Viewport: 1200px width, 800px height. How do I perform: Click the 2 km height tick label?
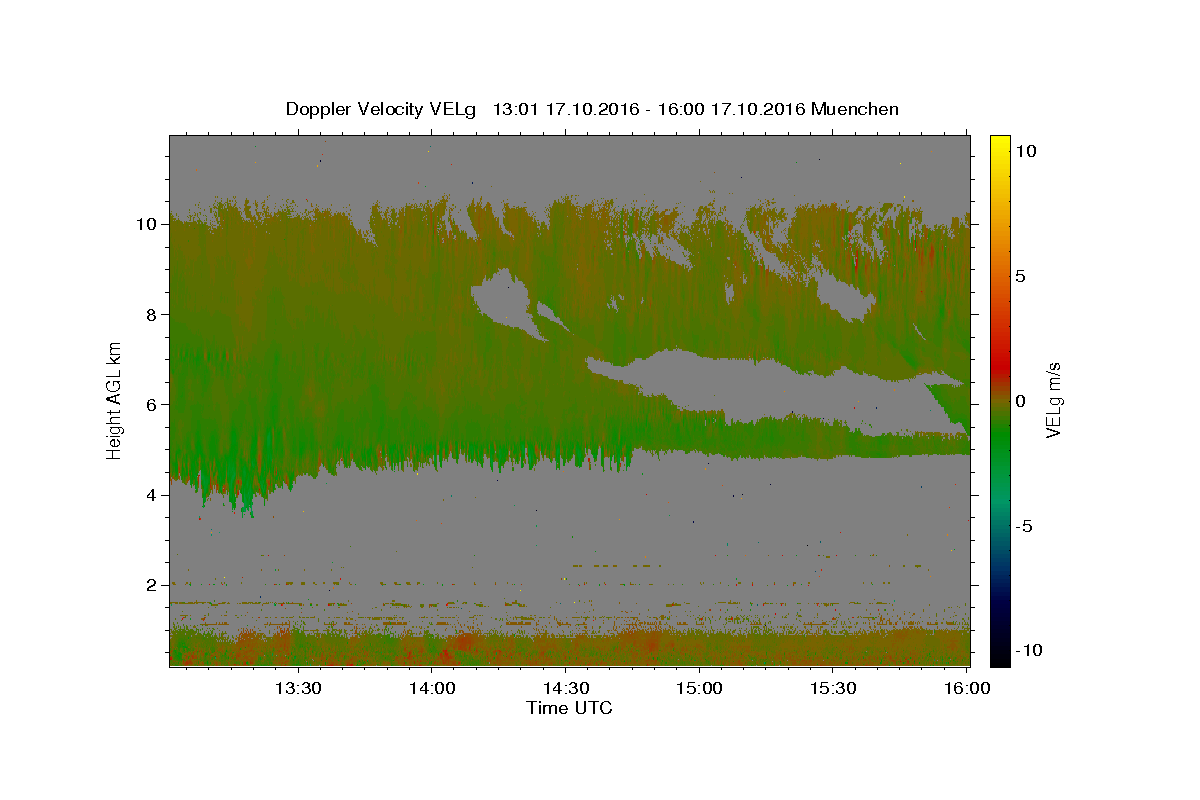(x=151, y=585)
